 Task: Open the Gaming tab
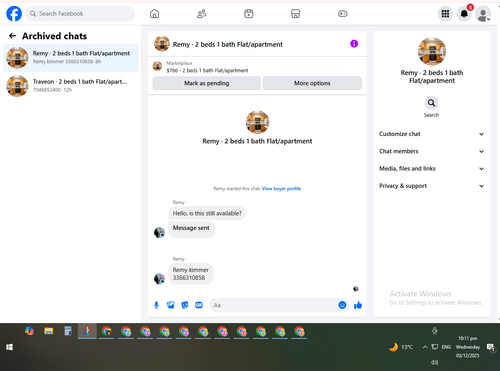[x=343, y=14]
